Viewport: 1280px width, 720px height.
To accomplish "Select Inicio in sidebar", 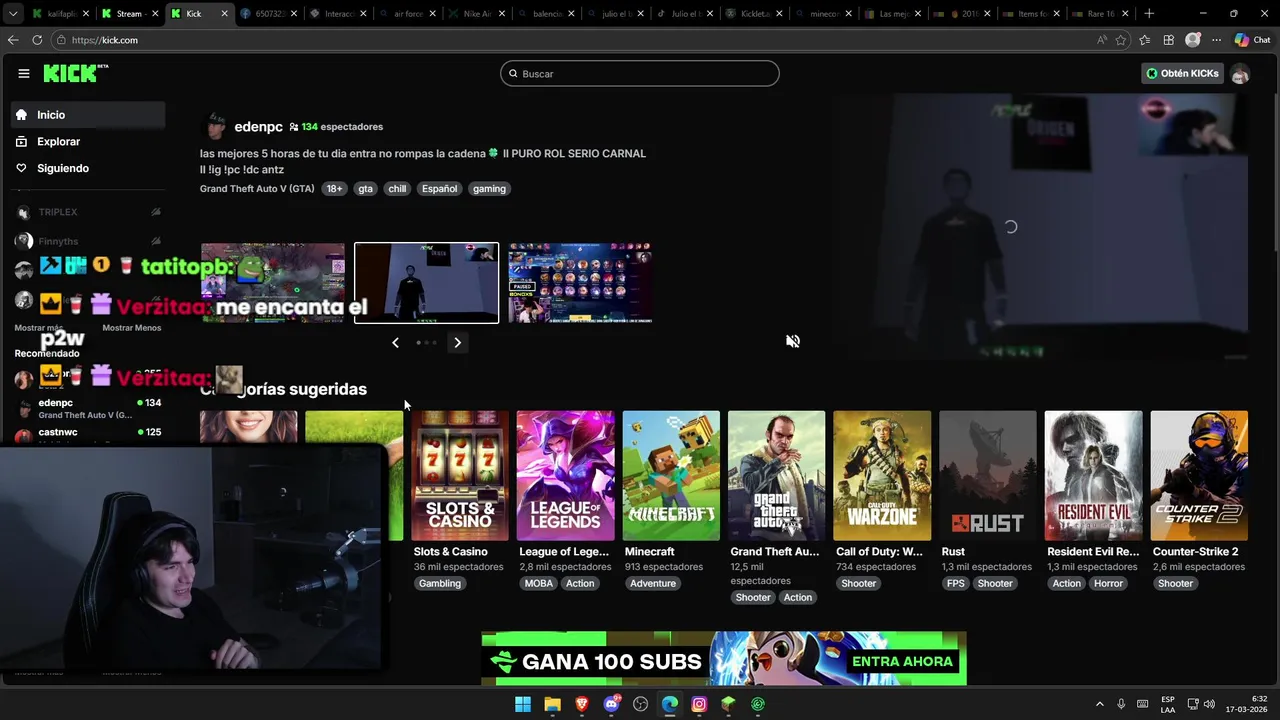I will click(x=88, y=115).
